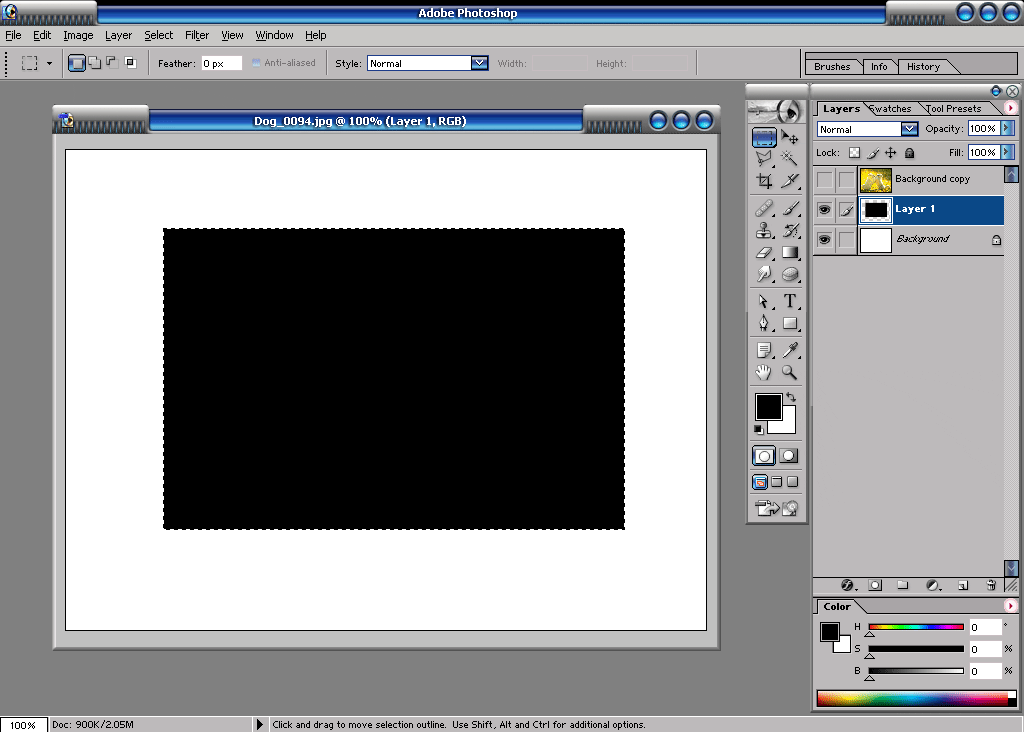Switch to the Swatches tab
1024x732 pixels.
(x=889, y=108)
